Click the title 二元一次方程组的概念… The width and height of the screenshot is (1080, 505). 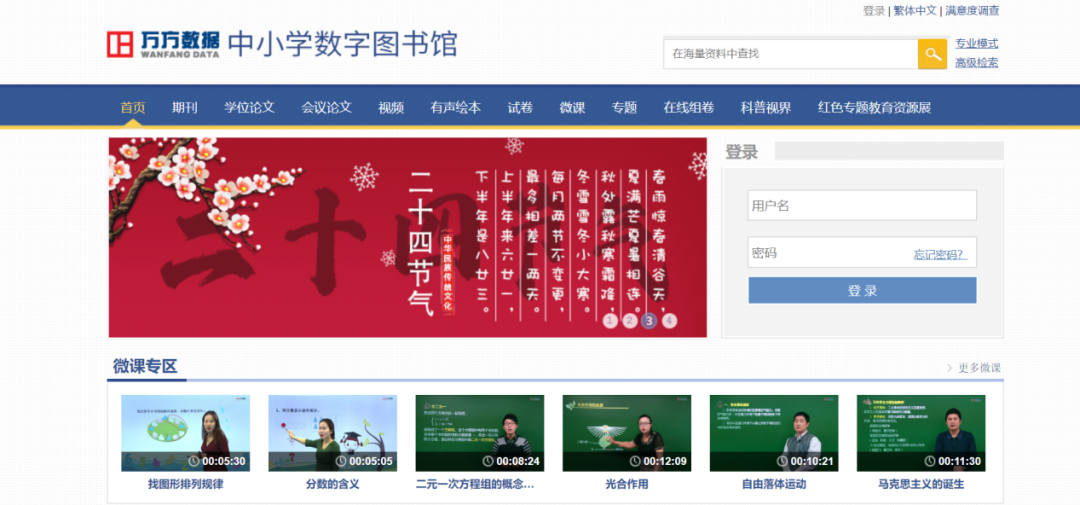tap(475, 484)
